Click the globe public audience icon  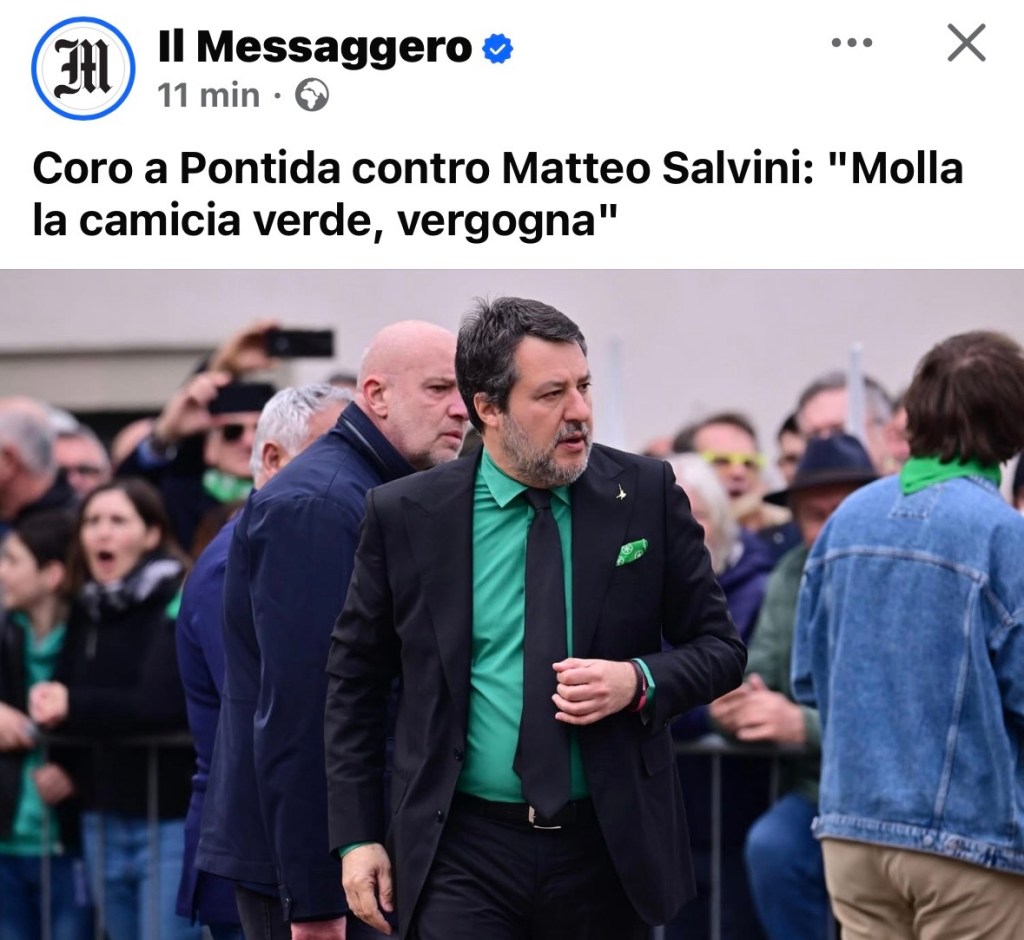(312, 95)
